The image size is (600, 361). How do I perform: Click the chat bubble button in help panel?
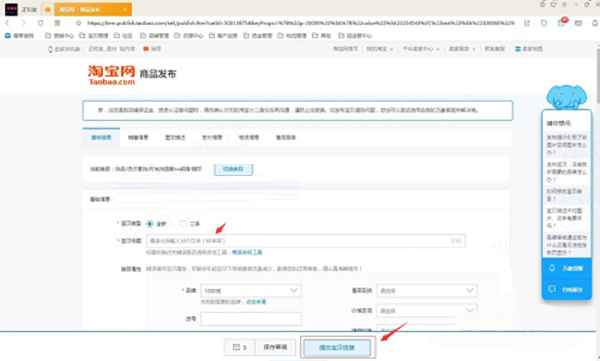[567, 289]
